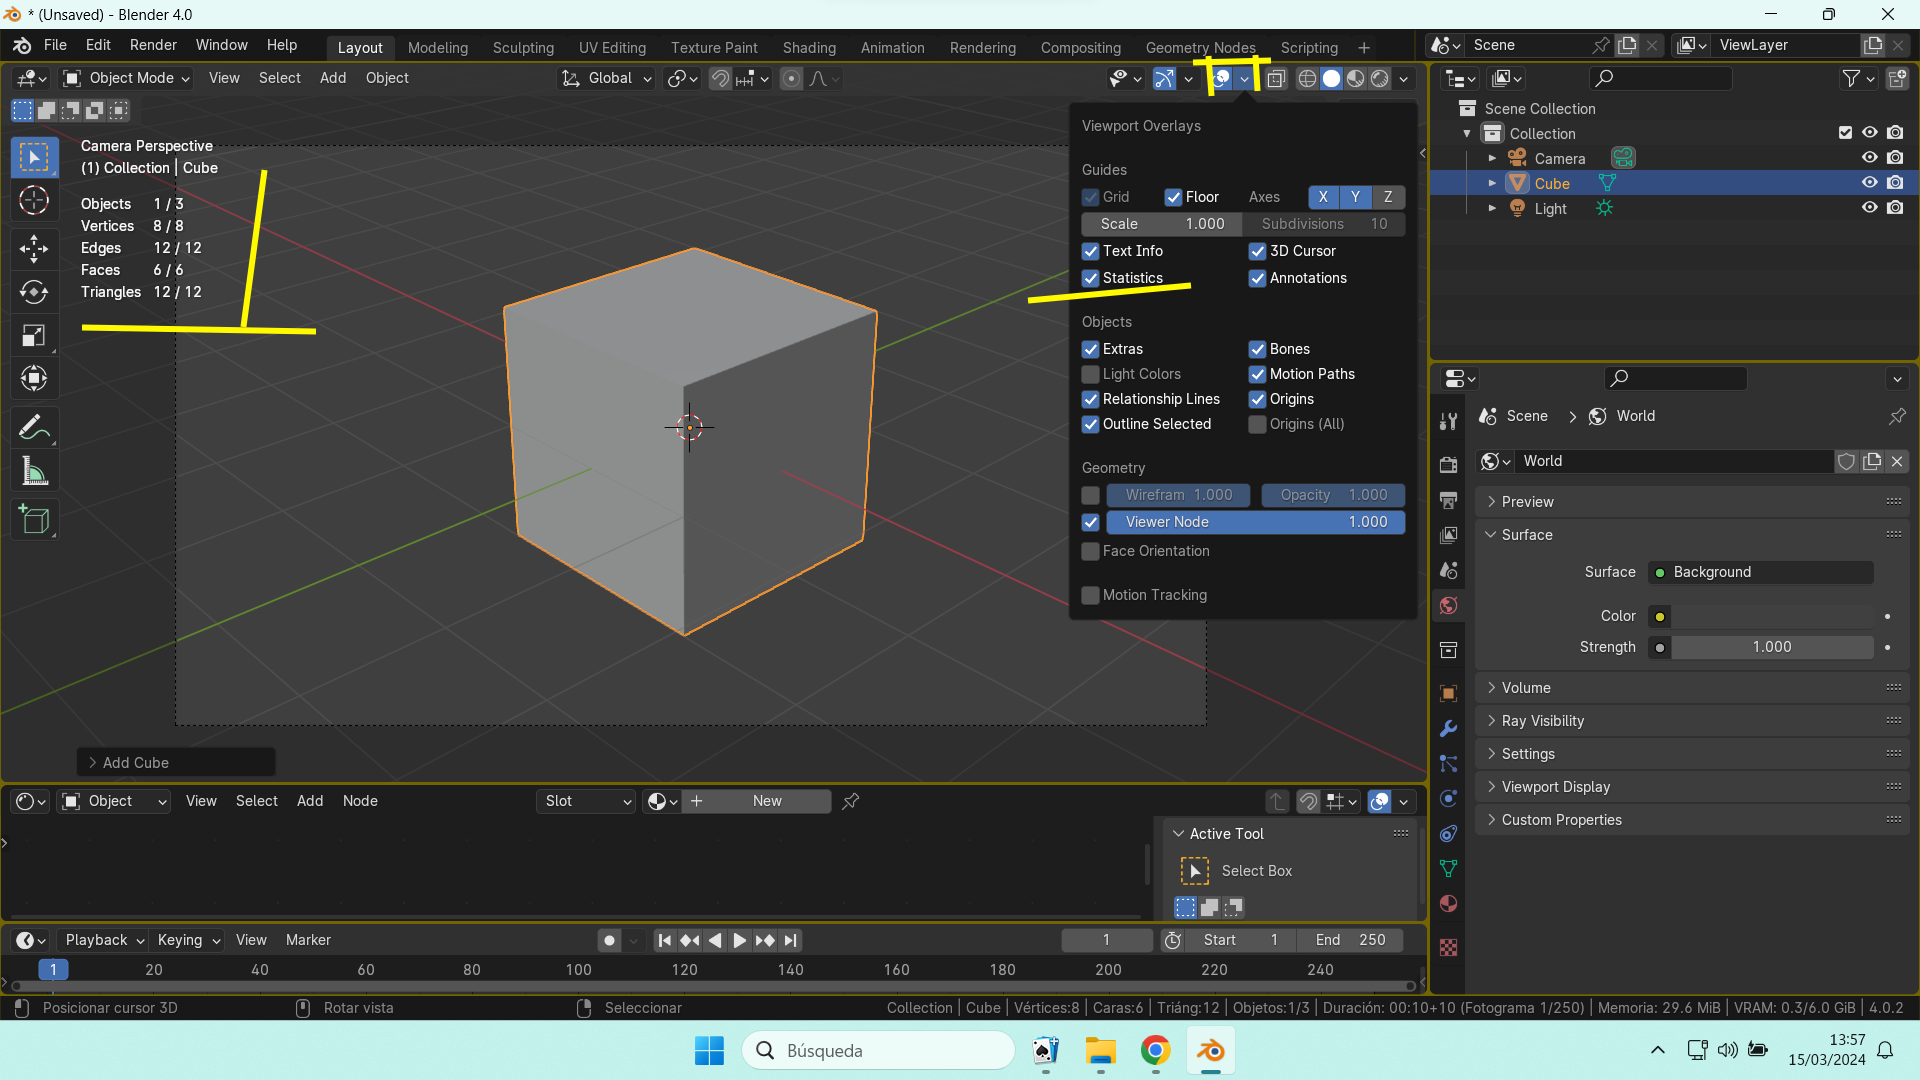1920x1080 pixels.
Task: Expand the Camera tree item
Action: 1492,158
